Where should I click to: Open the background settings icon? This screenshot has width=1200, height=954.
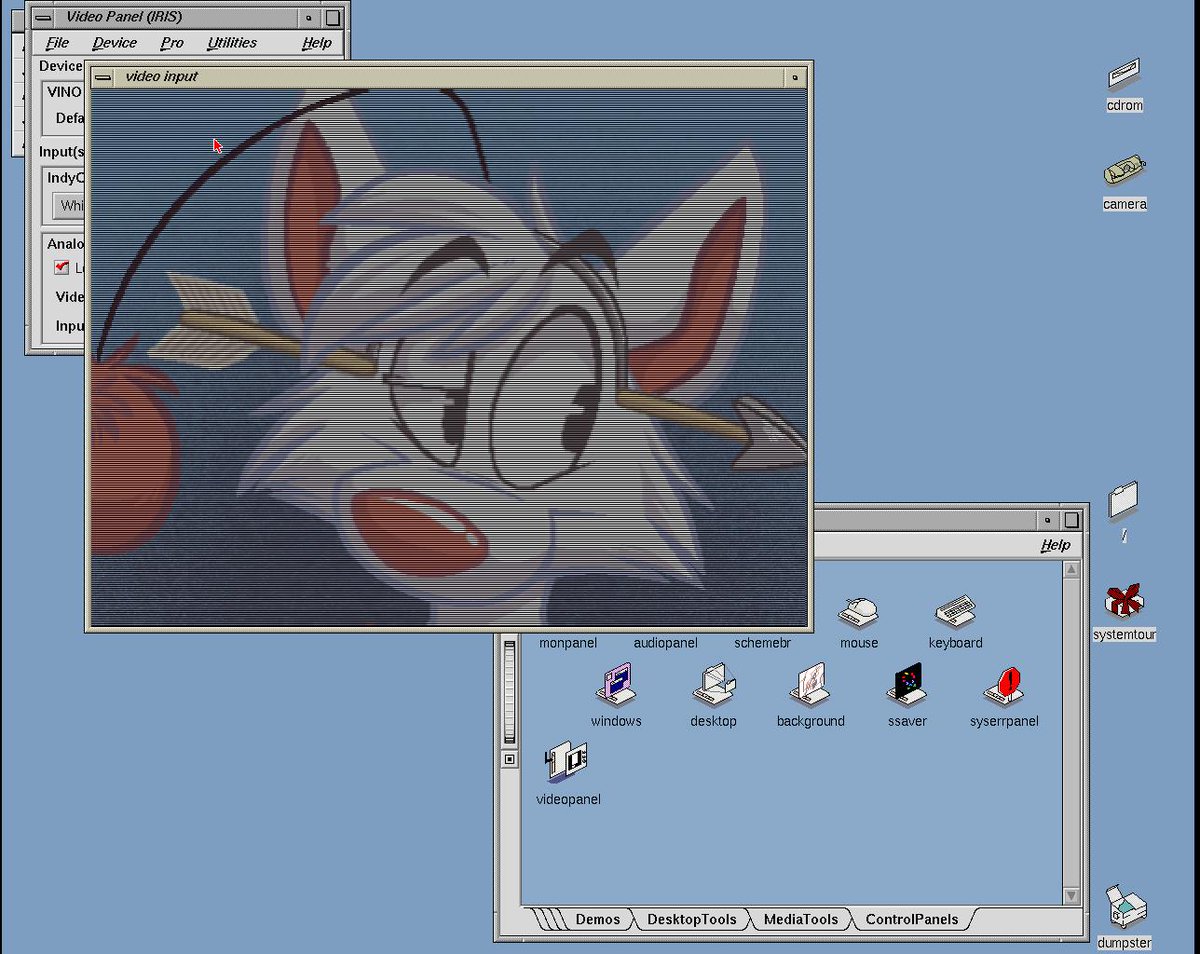[810, 685]
